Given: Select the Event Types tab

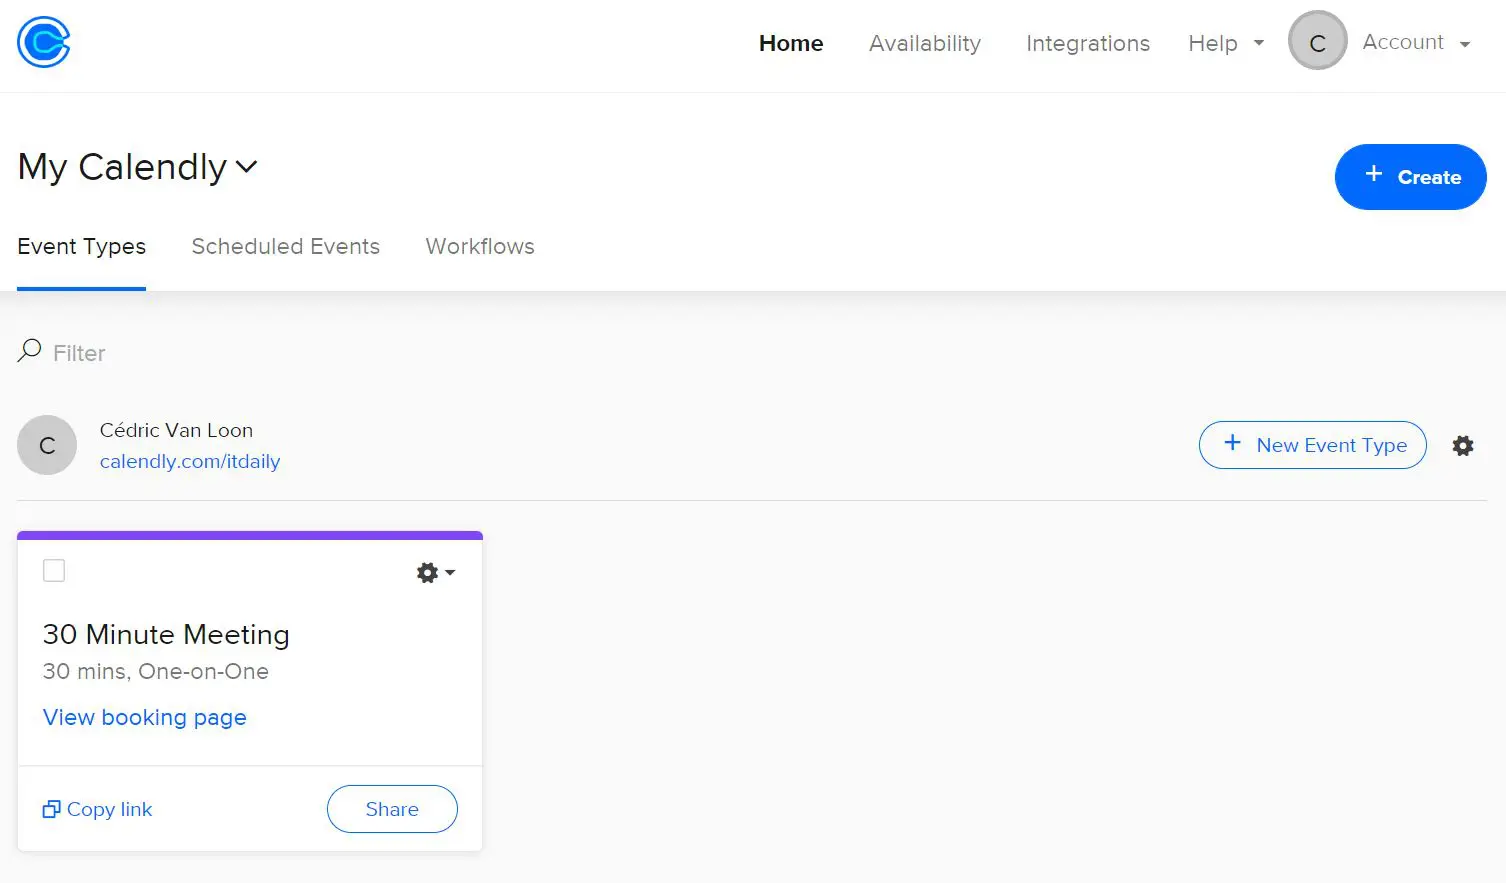Looking at the screenshot, I should tap(82, 246).
